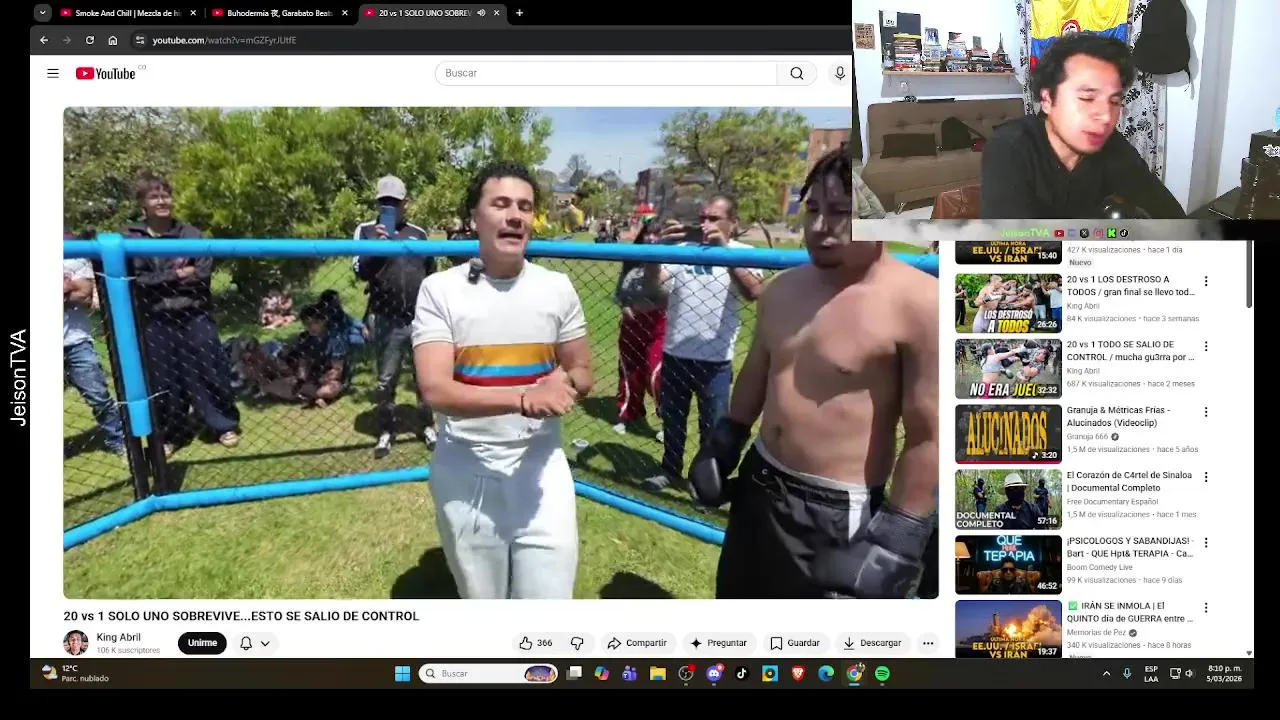Open the browser home page

(x=113, y=40)
